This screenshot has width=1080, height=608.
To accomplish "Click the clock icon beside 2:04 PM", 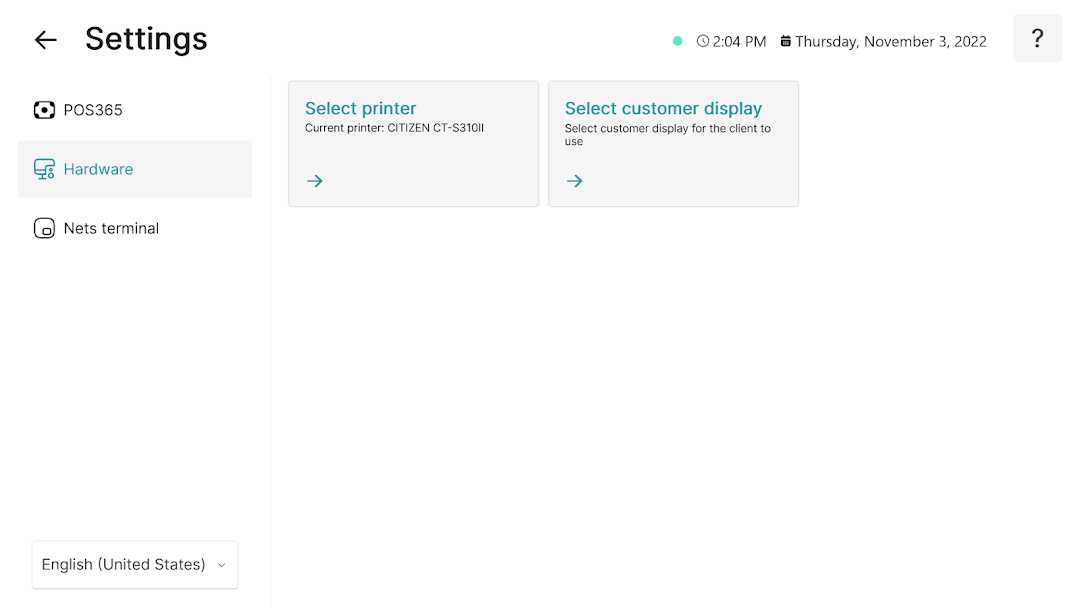I will [x=703, y=41].
